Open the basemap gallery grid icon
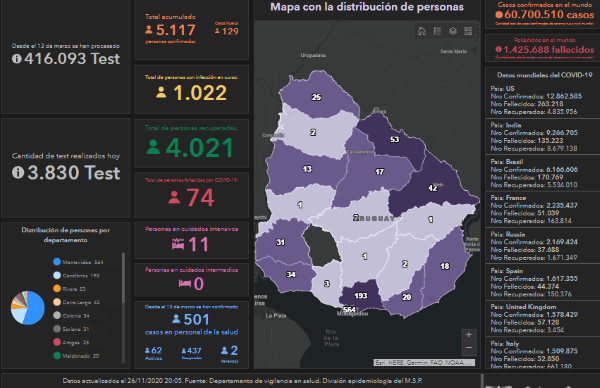Image resolution: width=600 pixels, height=388 pixels. pos(468,31)
